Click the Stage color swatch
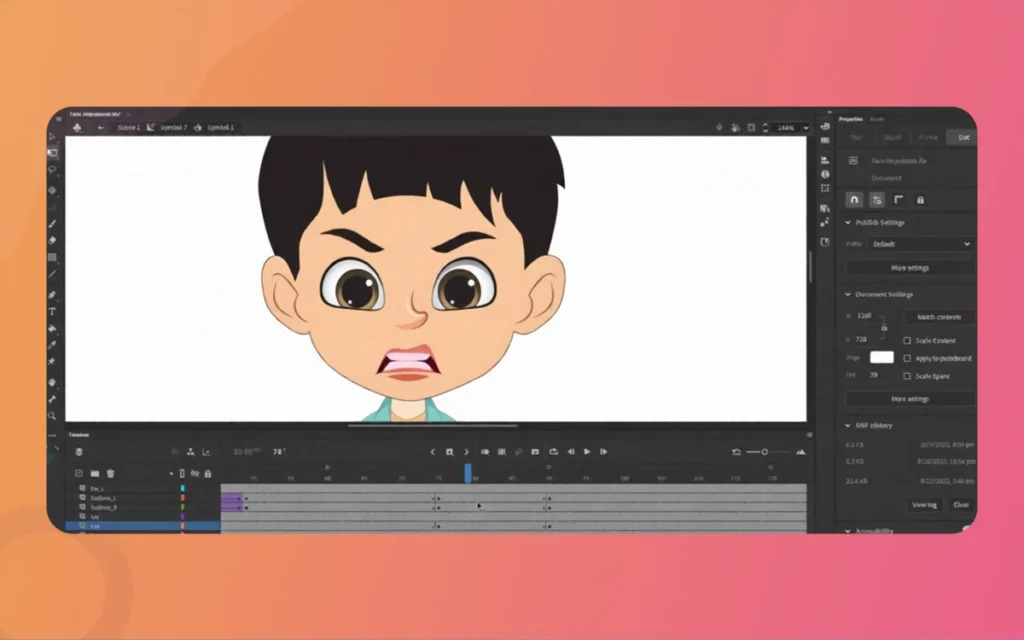Image resolution: width=1024 pixels, height=640 pixels. 882,357
